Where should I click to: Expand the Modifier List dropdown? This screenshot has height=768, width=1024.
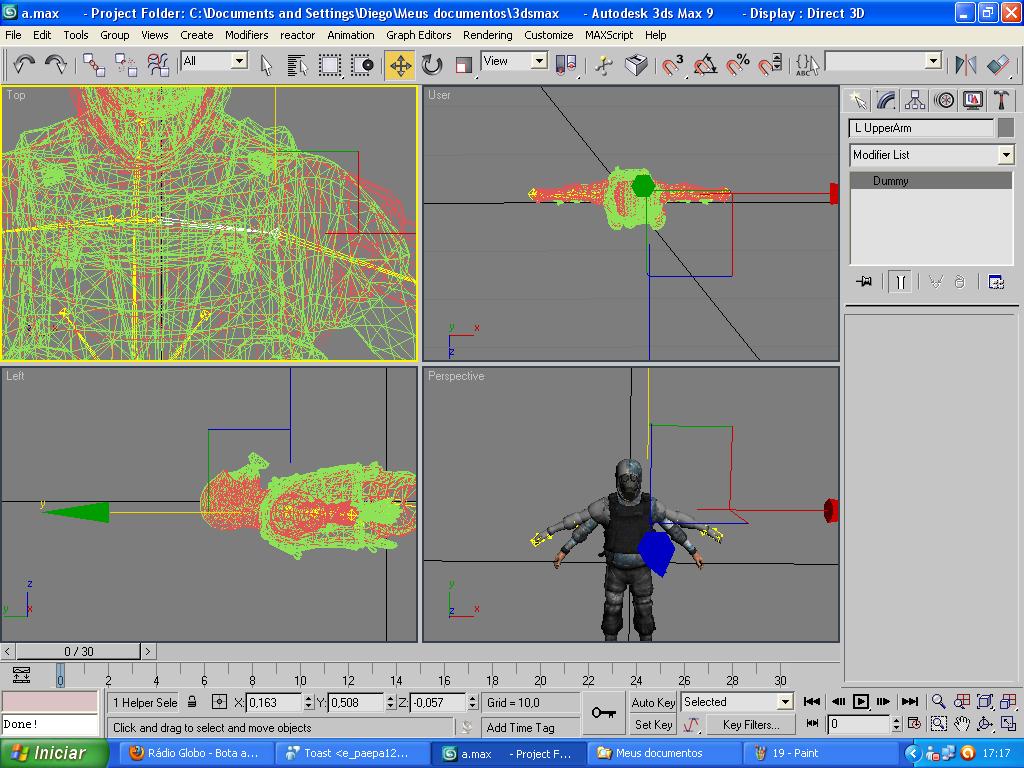coord(1006,155)
